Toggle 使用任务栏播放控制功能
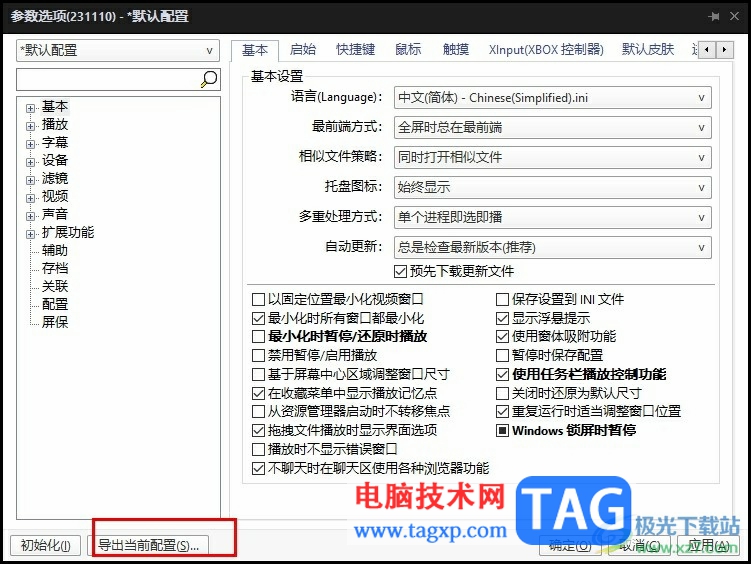This screenshot has width=751, height=564. pyautogui.click(x=502, y=374)
